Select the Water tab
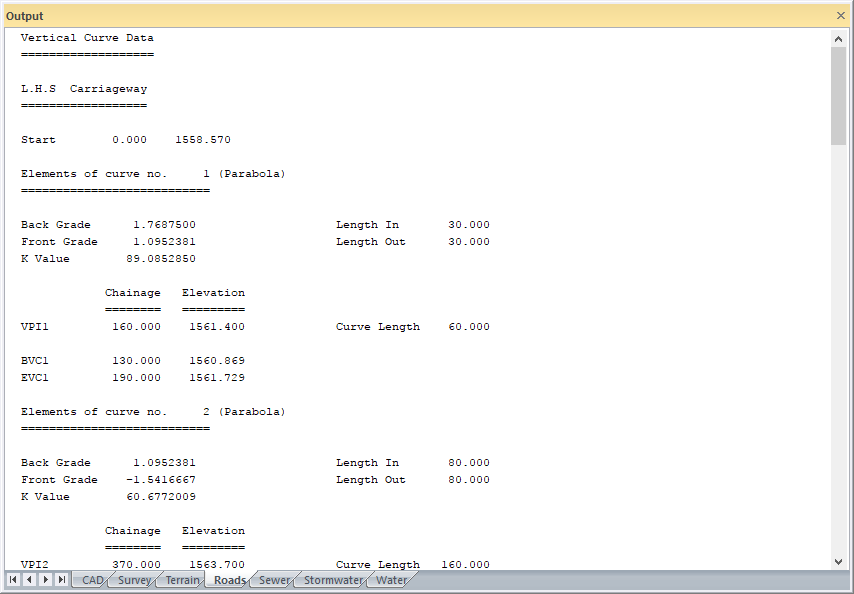This screenshot has width=854, height=594. tap(391, 580)
